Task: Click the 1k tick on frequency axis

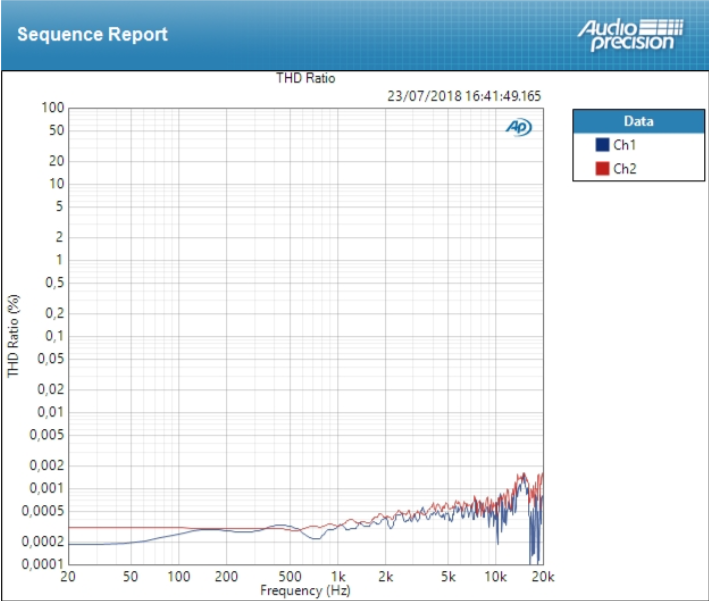Action: 339,578
